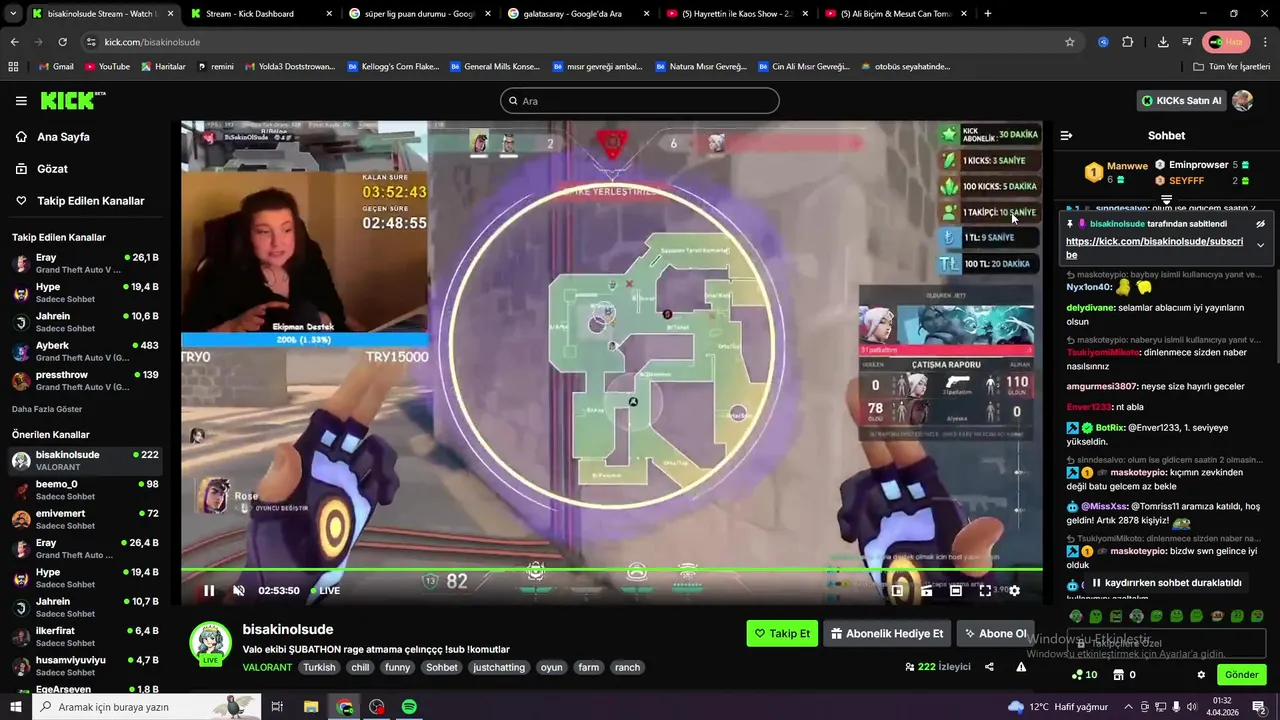1280x720 pixels.
Task: Select the ranch tag
Action: click(x=627, y=667)
